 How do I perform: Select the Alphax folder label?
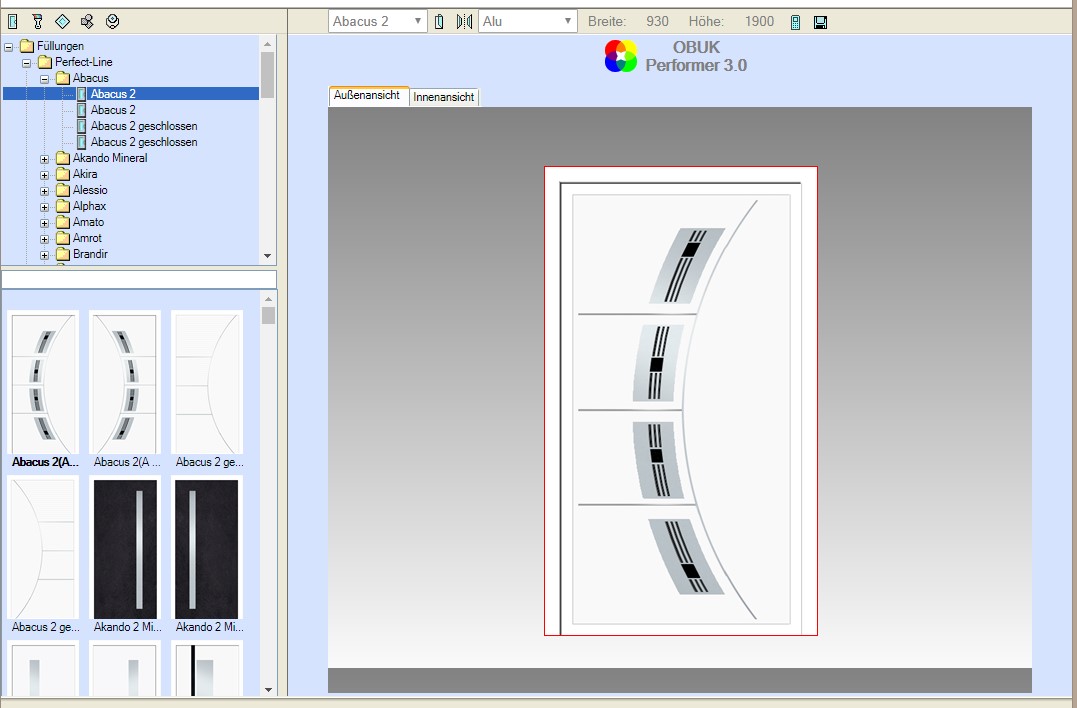coord(89,206)
